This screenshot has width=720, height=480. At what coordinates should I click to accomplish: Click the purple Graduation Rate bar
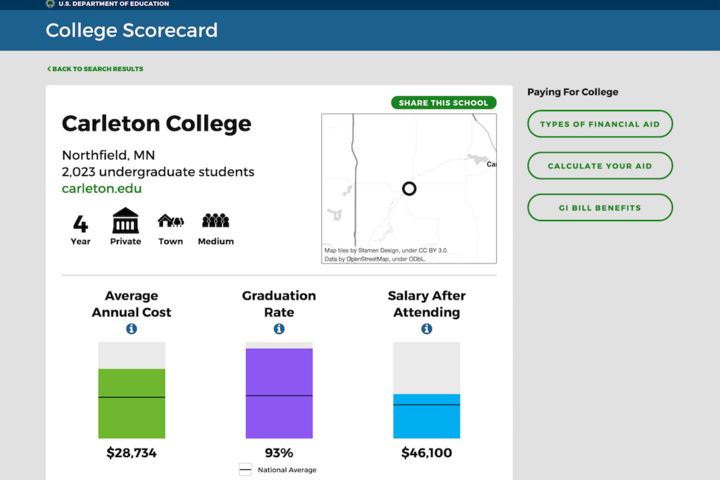[279, 393]
